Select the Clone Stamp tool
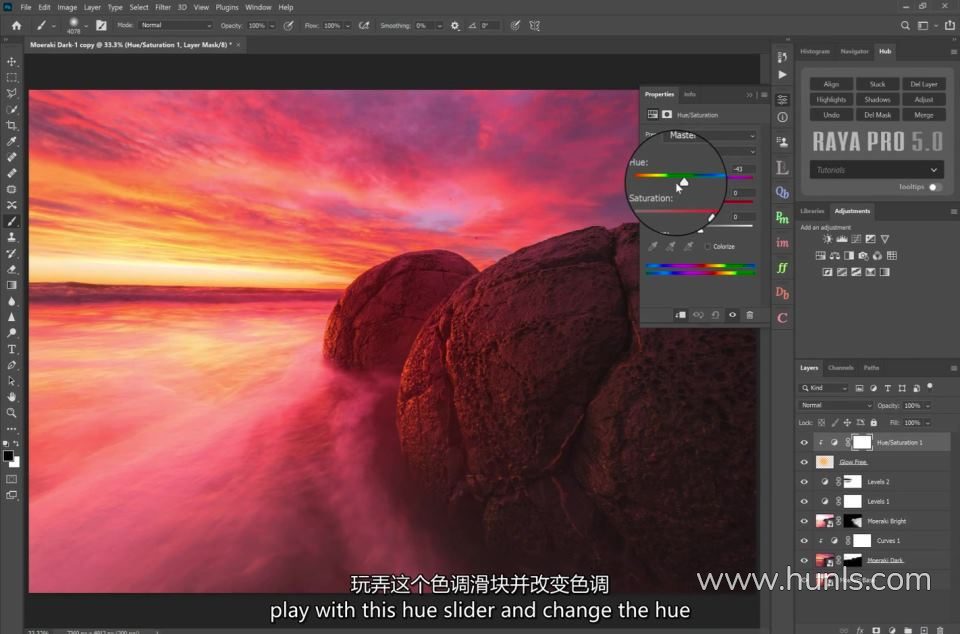Image resolution: width=960 pixels, height=634 pixels. (12, 237)
